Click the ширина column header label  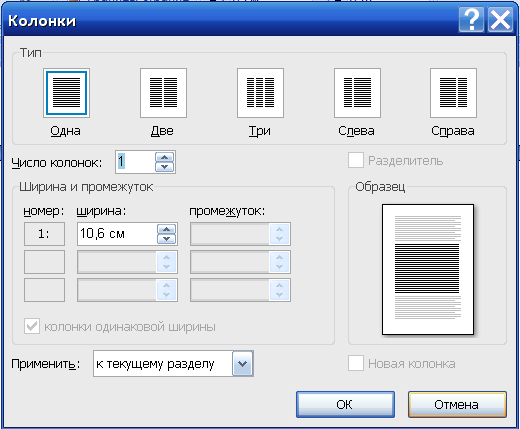click(101, 211)
